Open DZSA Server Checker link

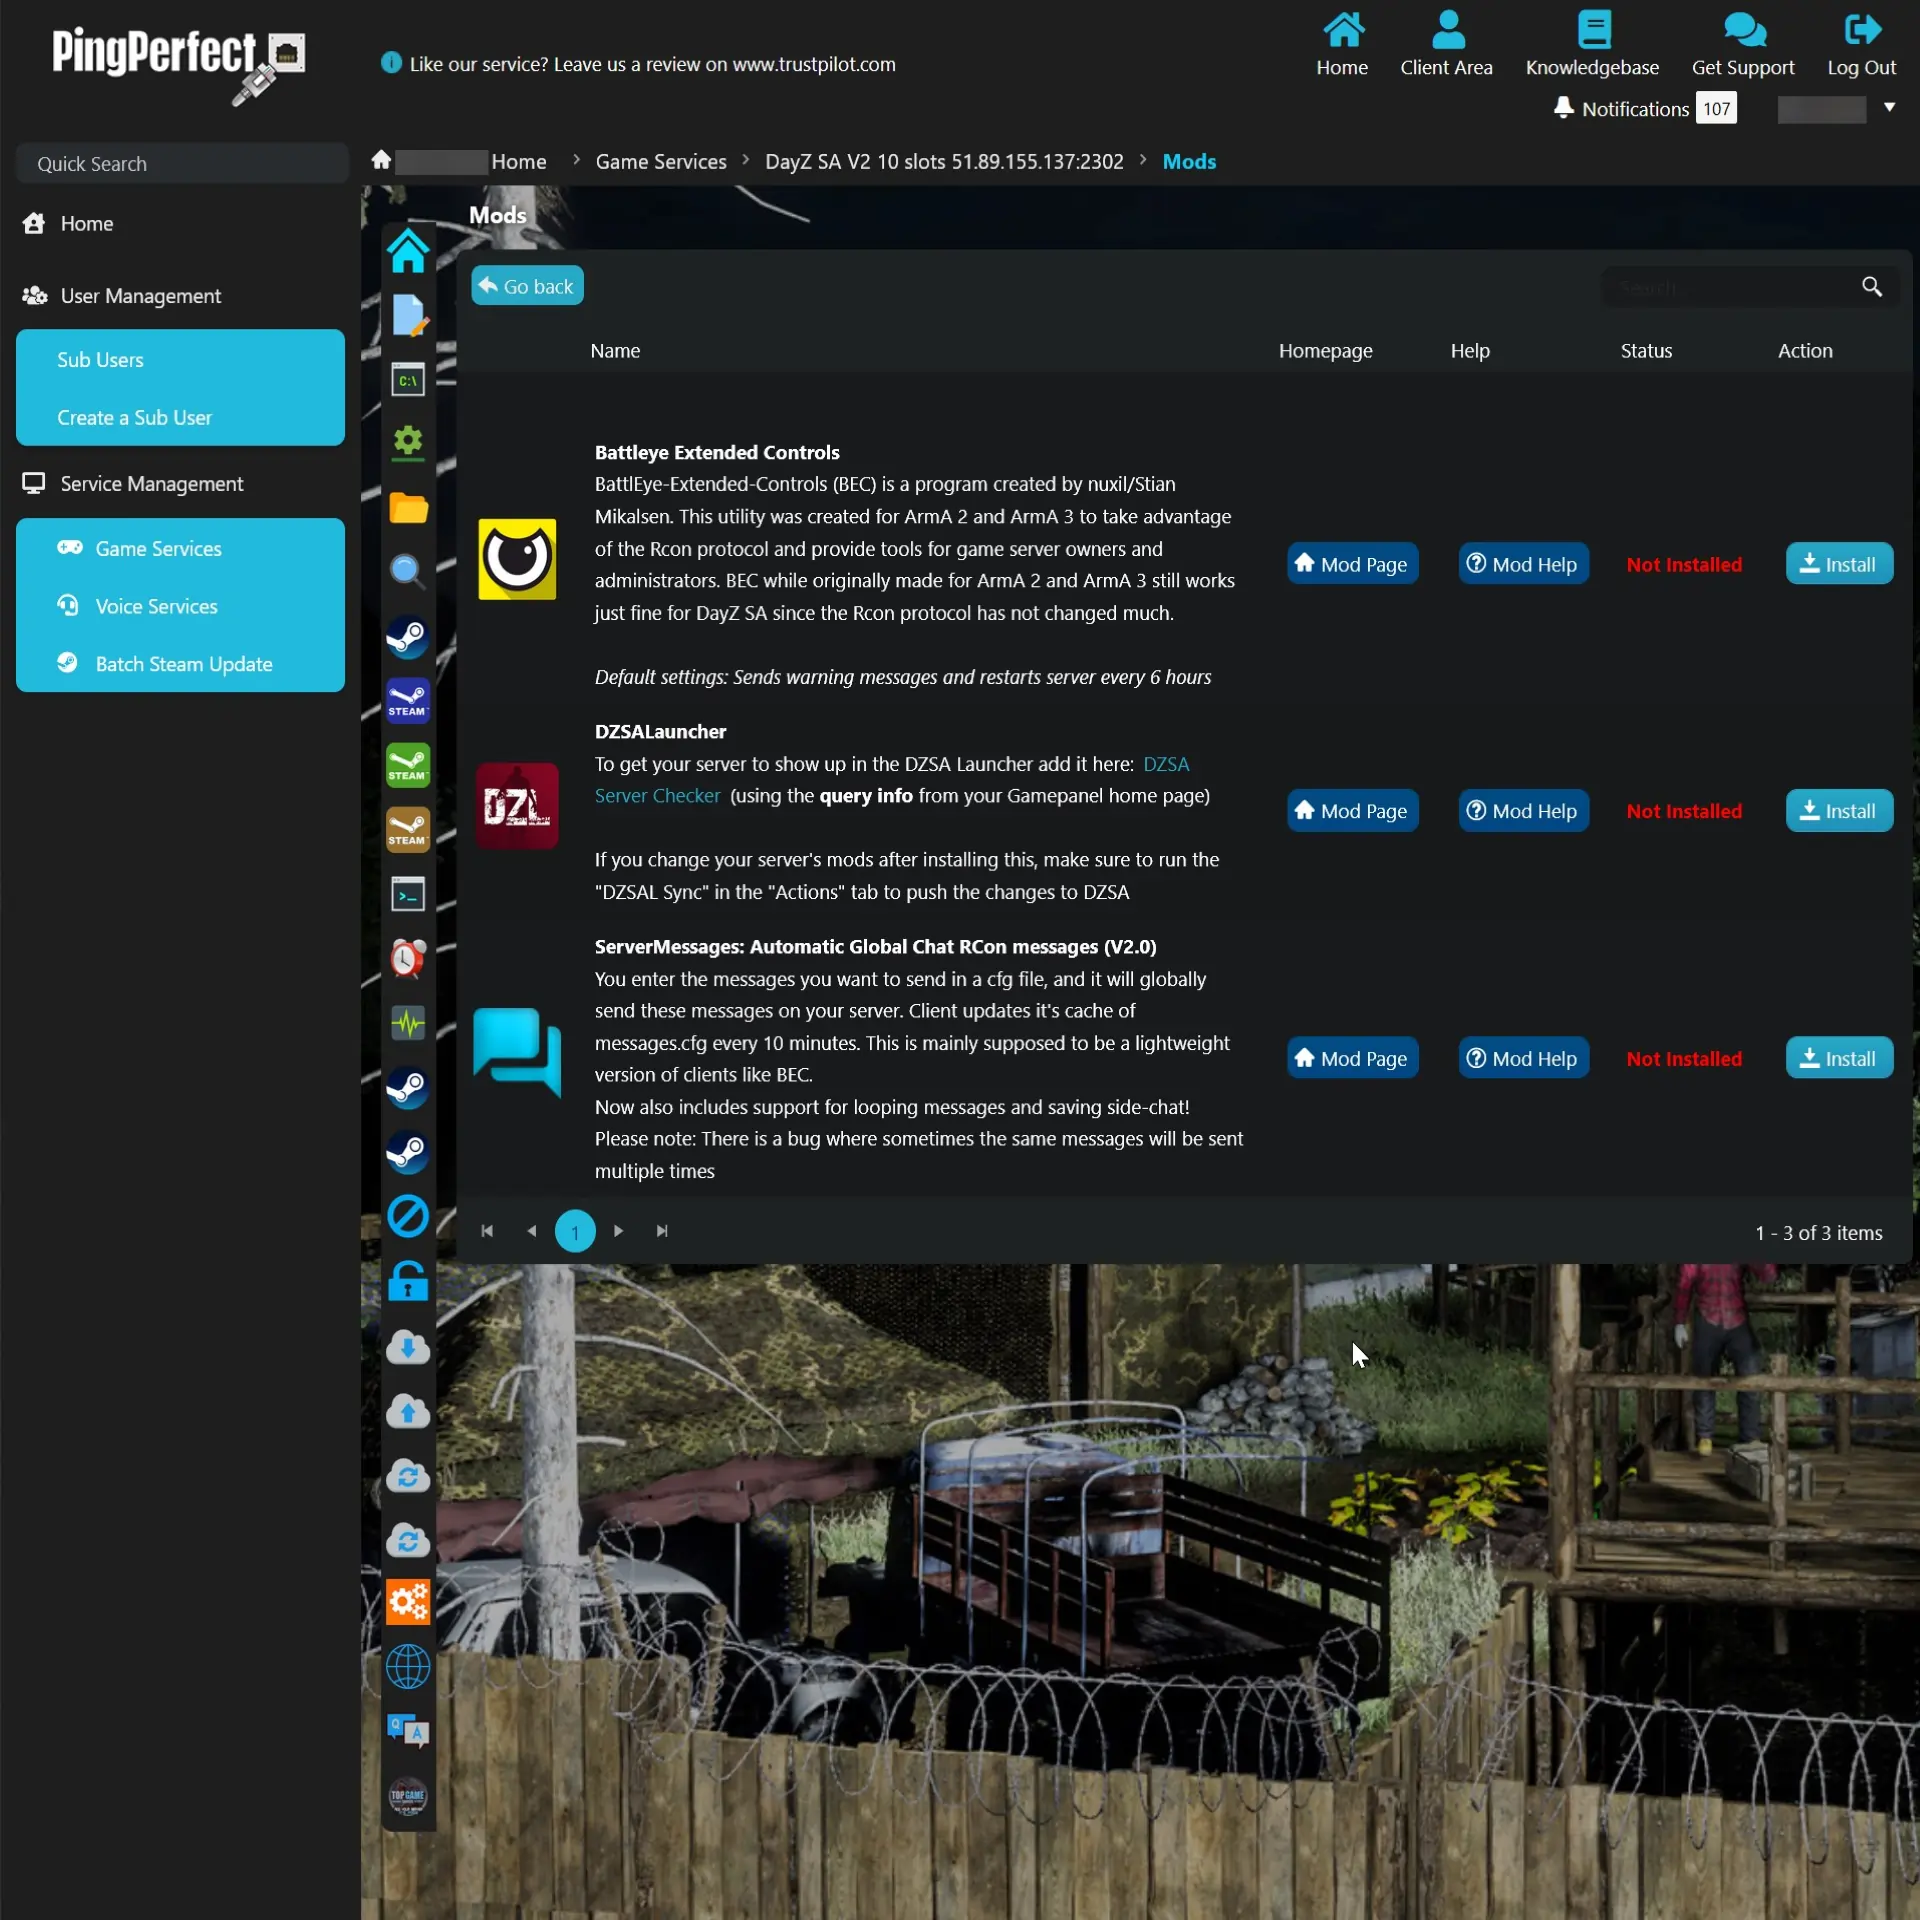[x=657, y=795]
